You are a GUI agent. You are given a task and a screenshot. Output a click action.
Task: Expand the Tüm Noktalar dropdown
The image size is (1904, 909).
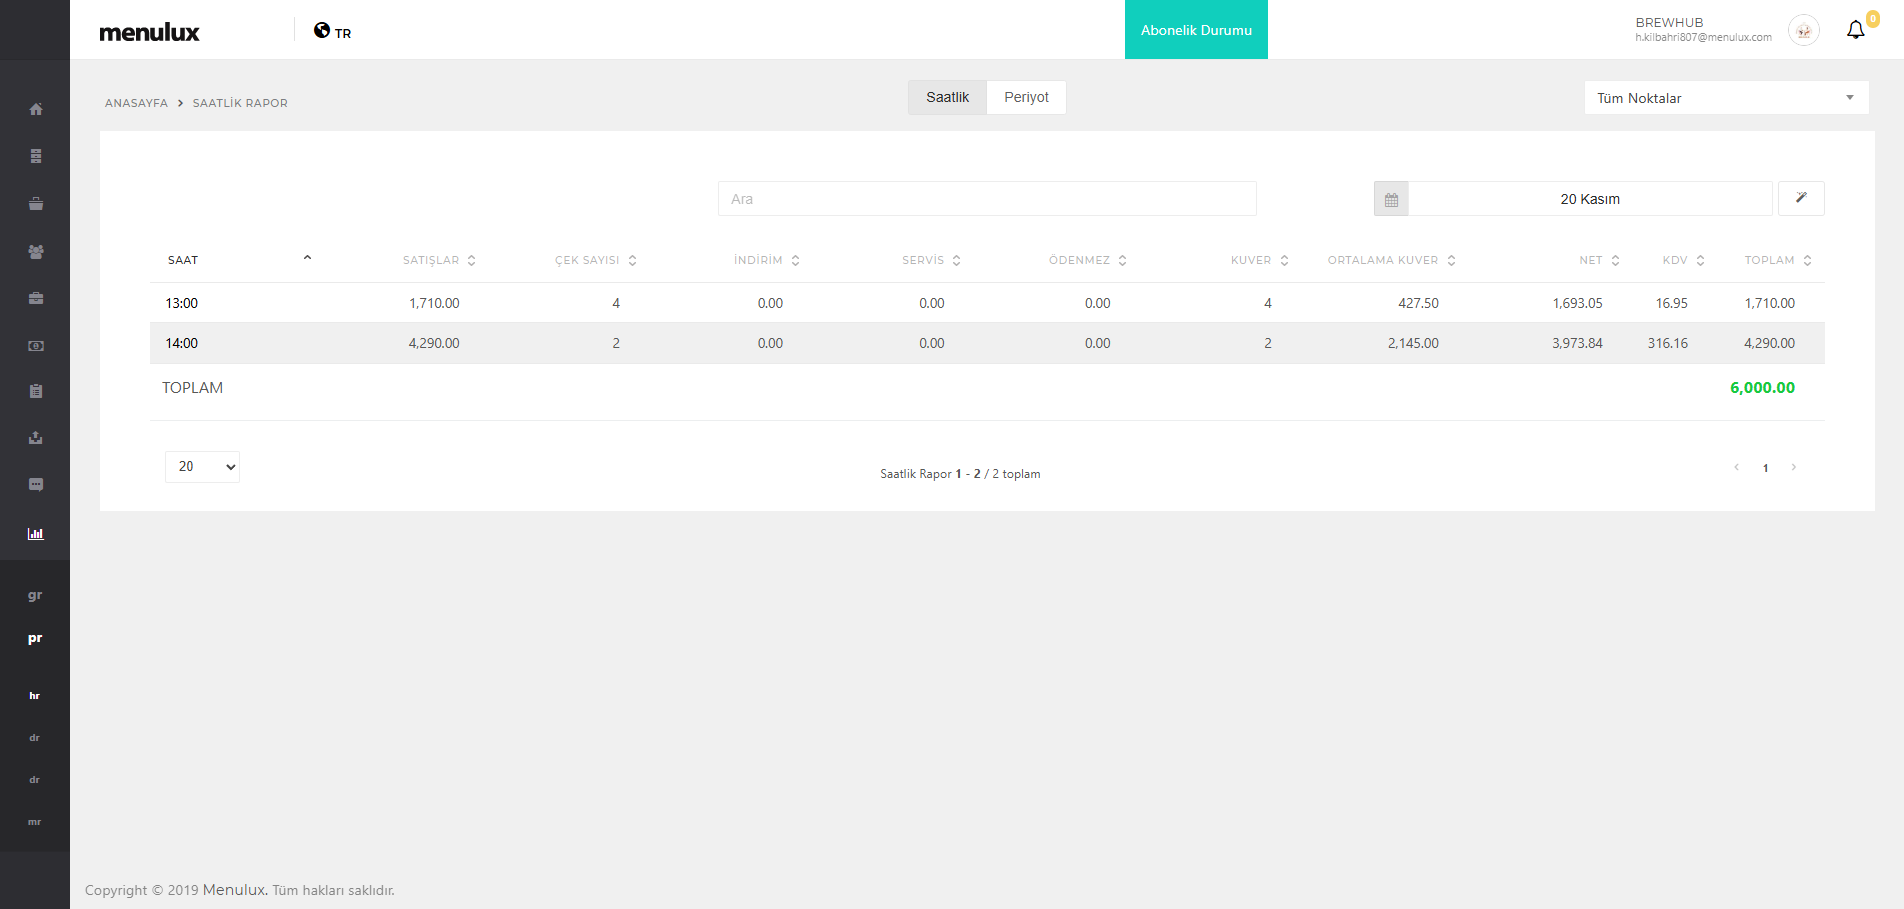(x=1726, y=98)
